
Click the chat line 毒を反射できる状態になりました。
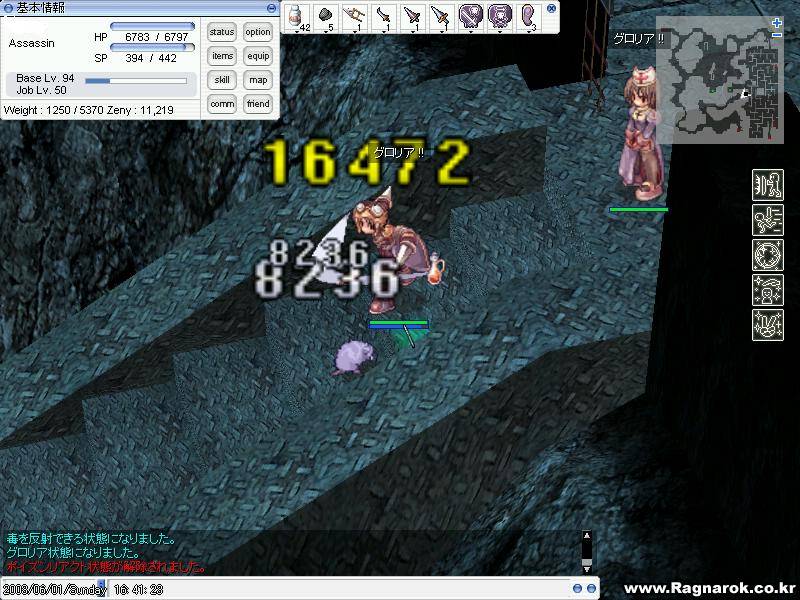91,538
